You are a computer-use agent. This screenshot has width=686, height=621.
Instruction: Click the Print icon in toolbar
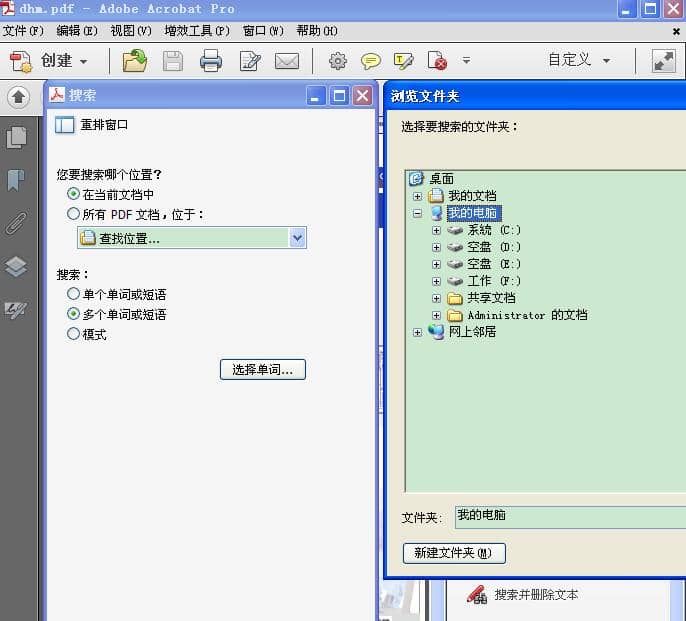pyautogui.click(x=211, y=61)
